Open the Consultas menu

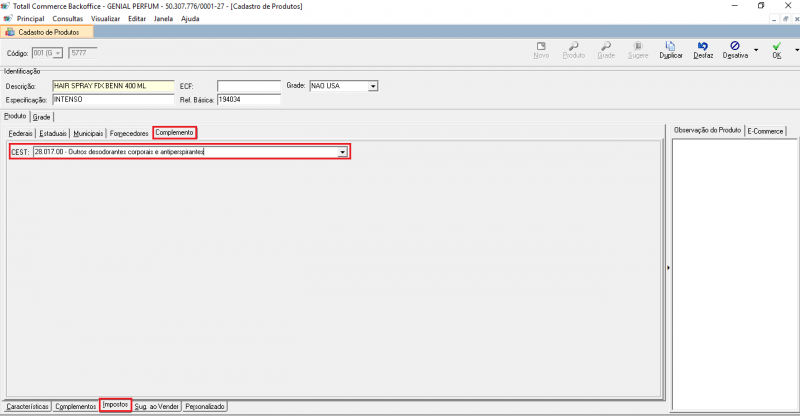click(68, 18)
